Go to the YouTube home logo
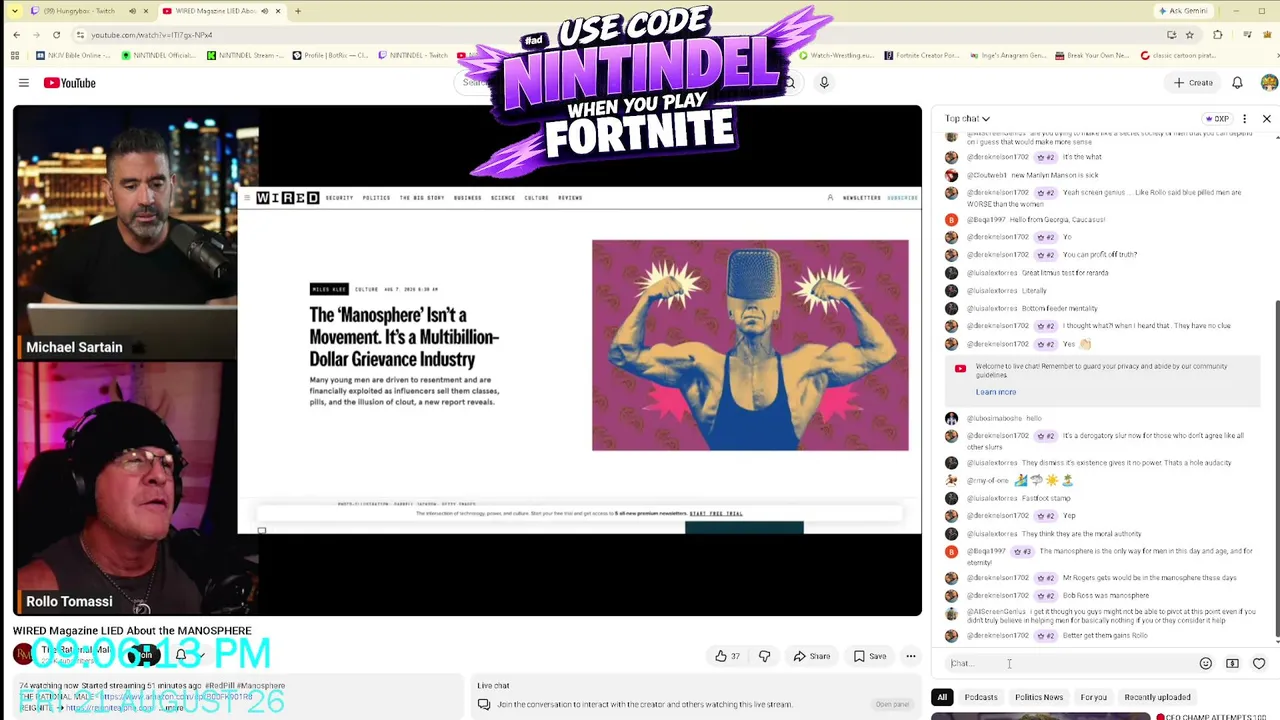 69,83
